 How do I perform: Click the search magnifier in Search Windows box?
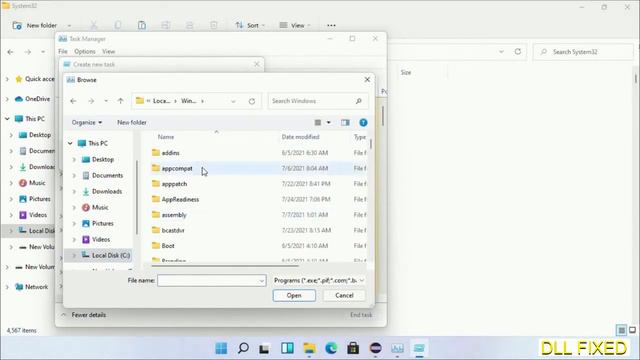[359, 101]
